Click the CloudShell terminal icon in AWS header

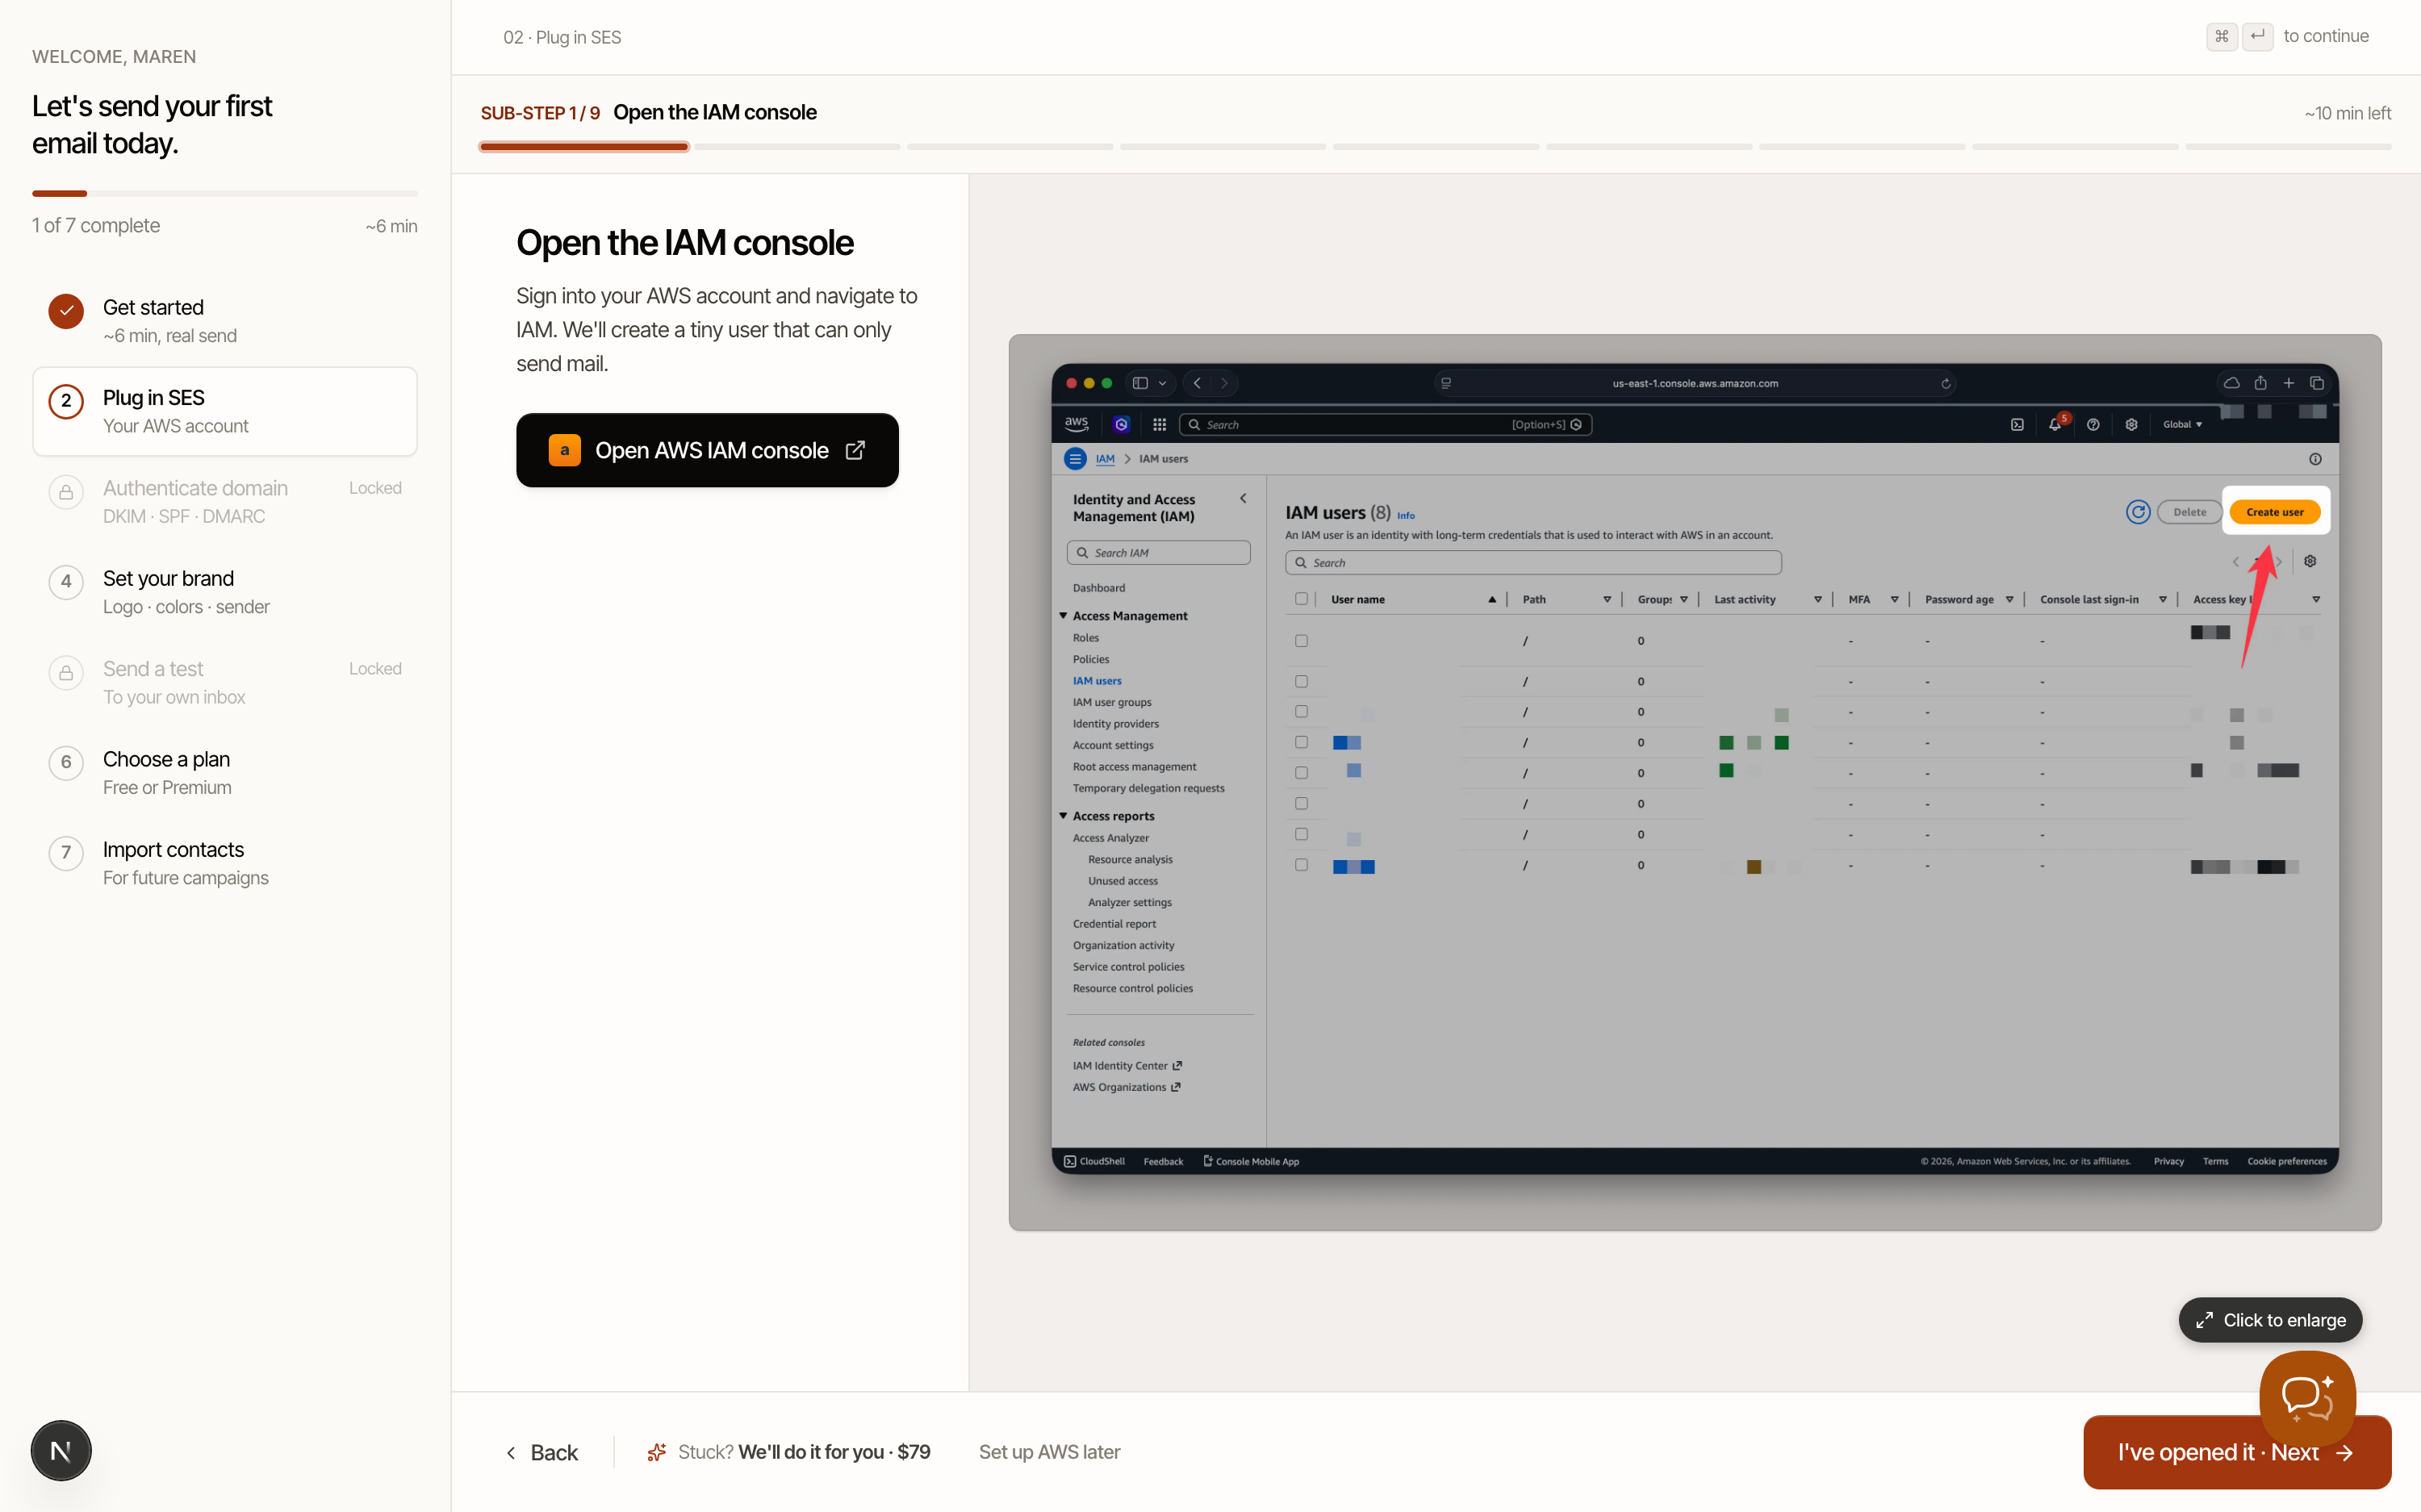click(x=2017, y=424)
